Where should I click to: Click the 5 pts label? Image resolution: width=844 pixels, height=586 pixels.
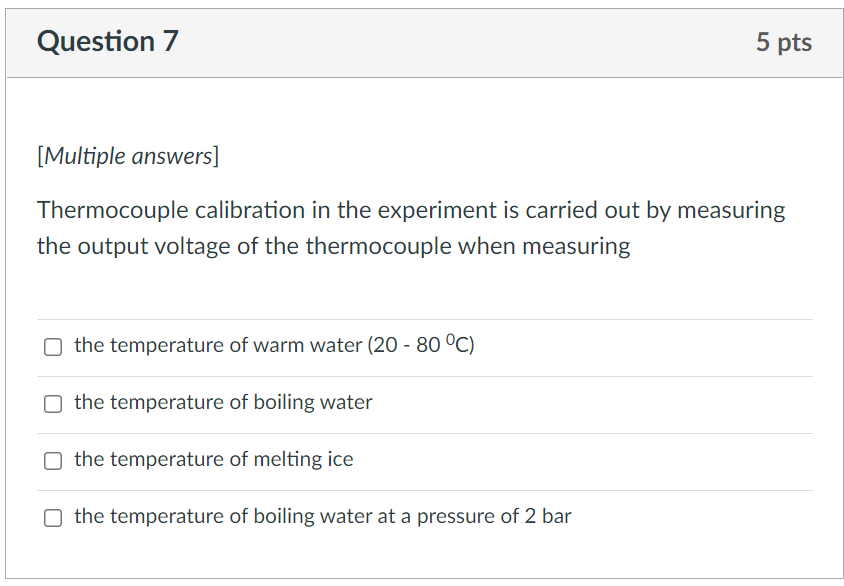(x=784, y=42)
